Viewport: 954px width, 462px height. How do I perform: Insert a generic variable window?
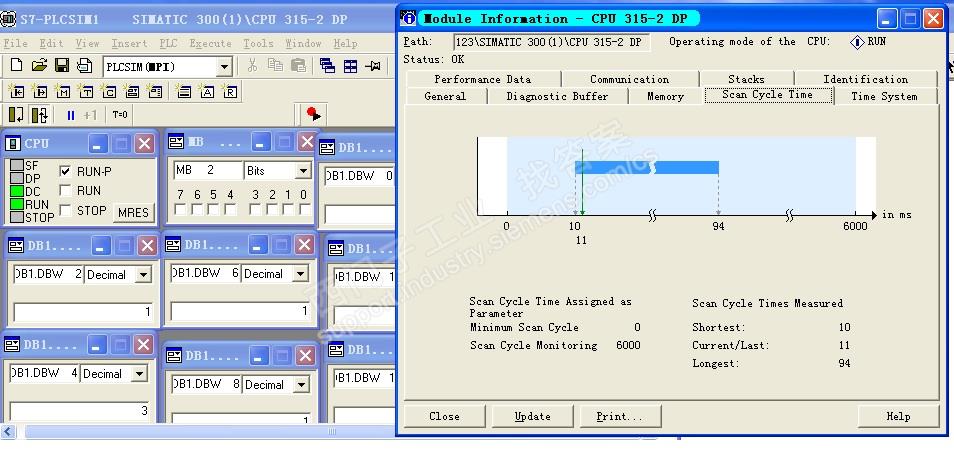point(131,91)
